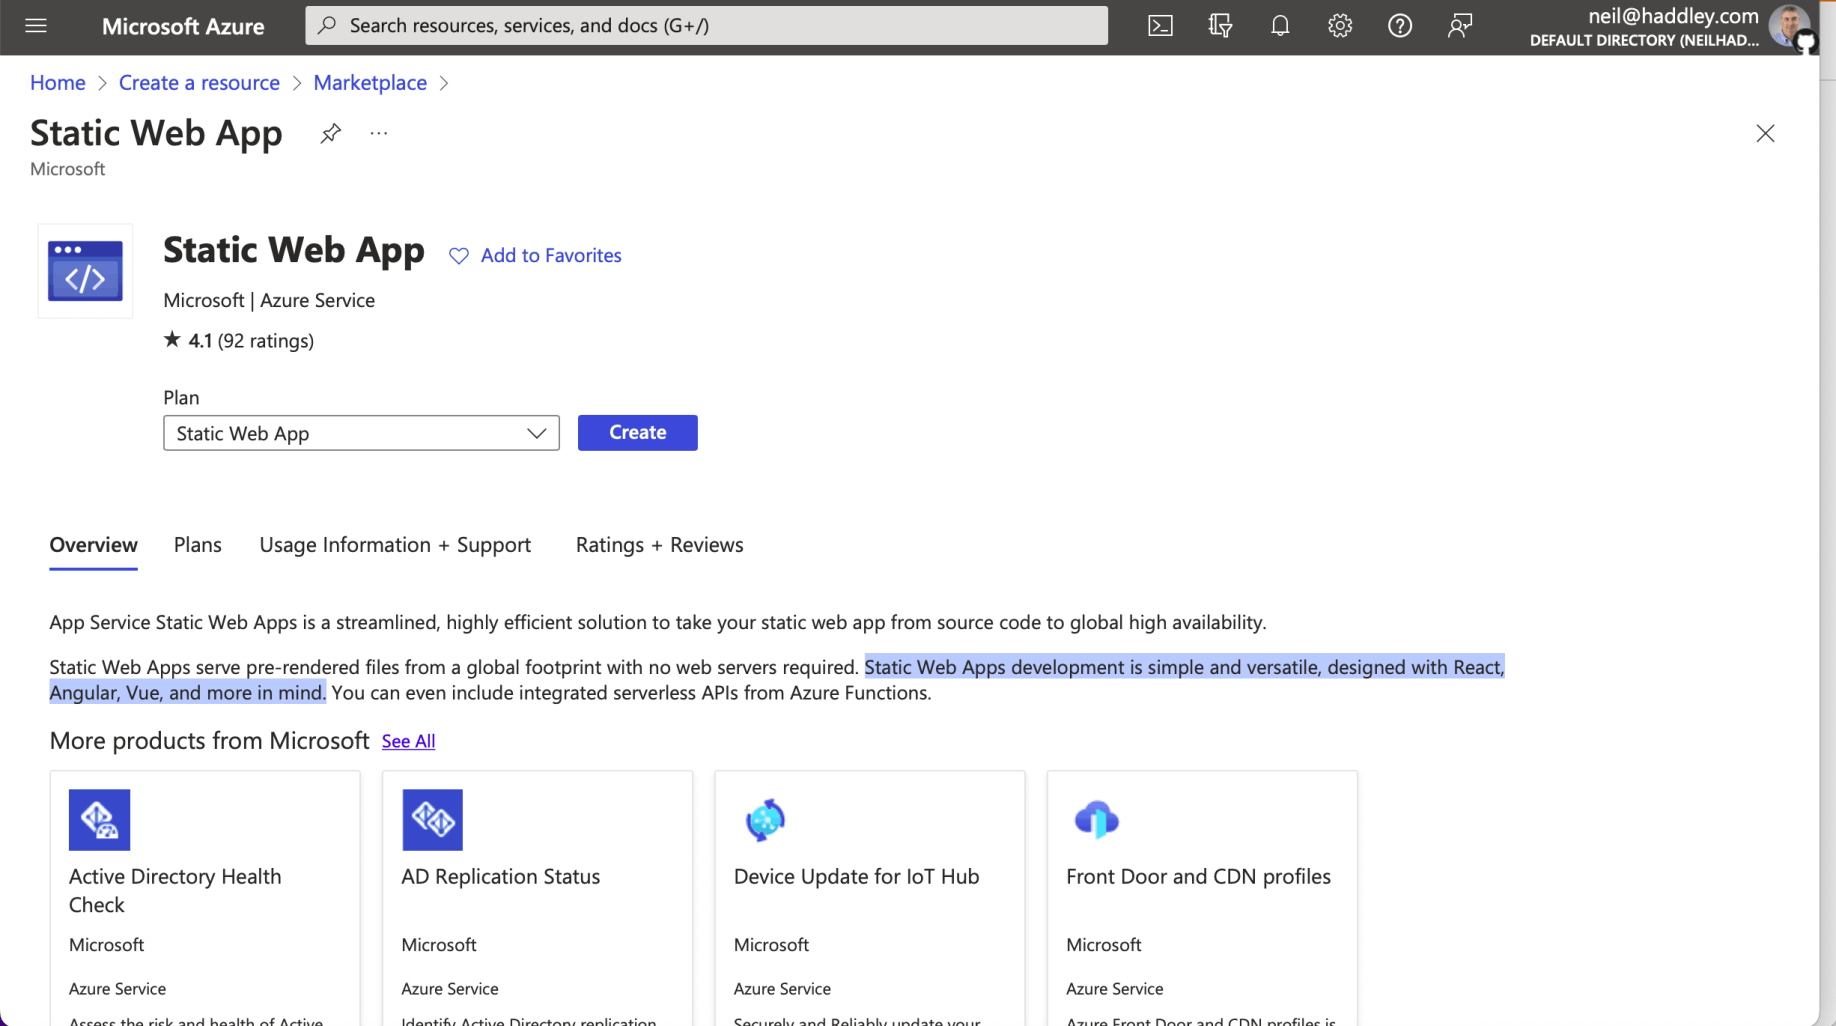The image size is (1836, 1026).
Task: Open the more options ellipsis
Action: point(378,133)
